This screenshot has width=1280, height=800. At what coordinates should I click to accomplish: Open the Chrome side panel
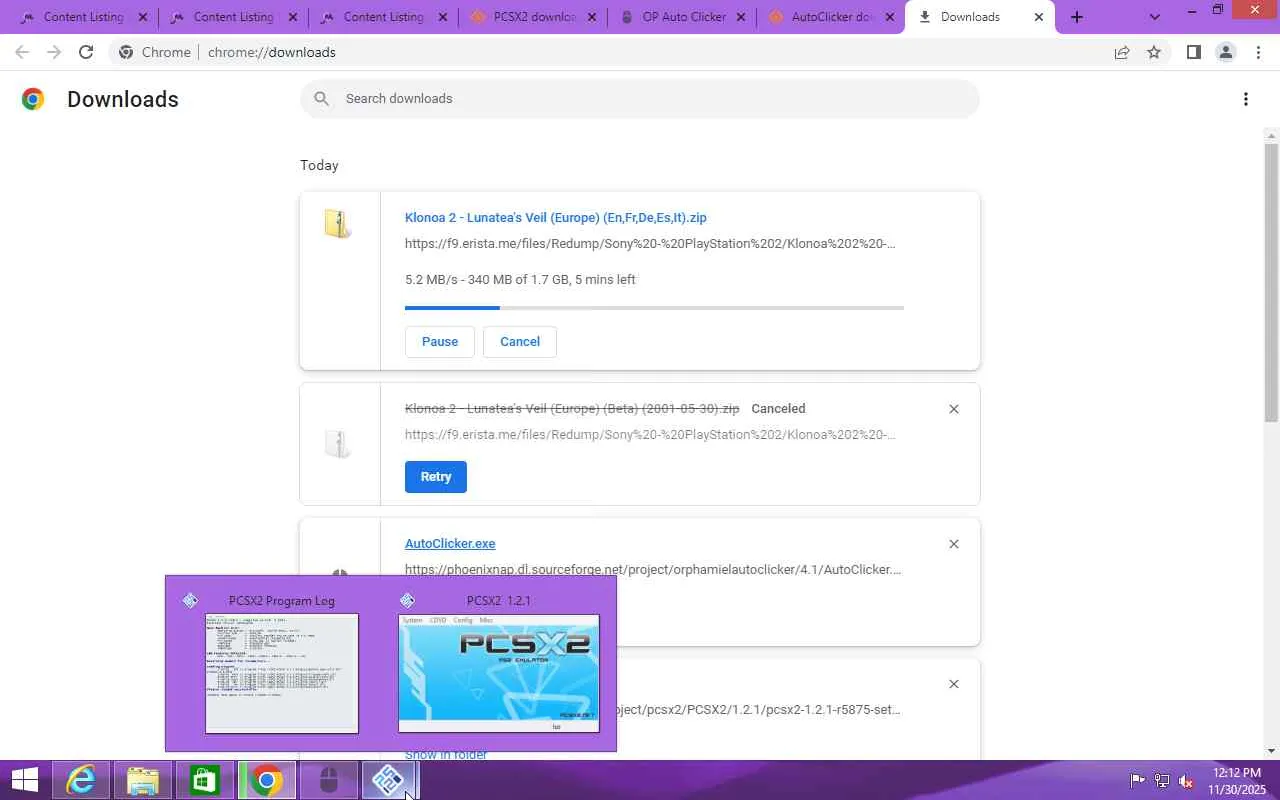click(1193, 52)
